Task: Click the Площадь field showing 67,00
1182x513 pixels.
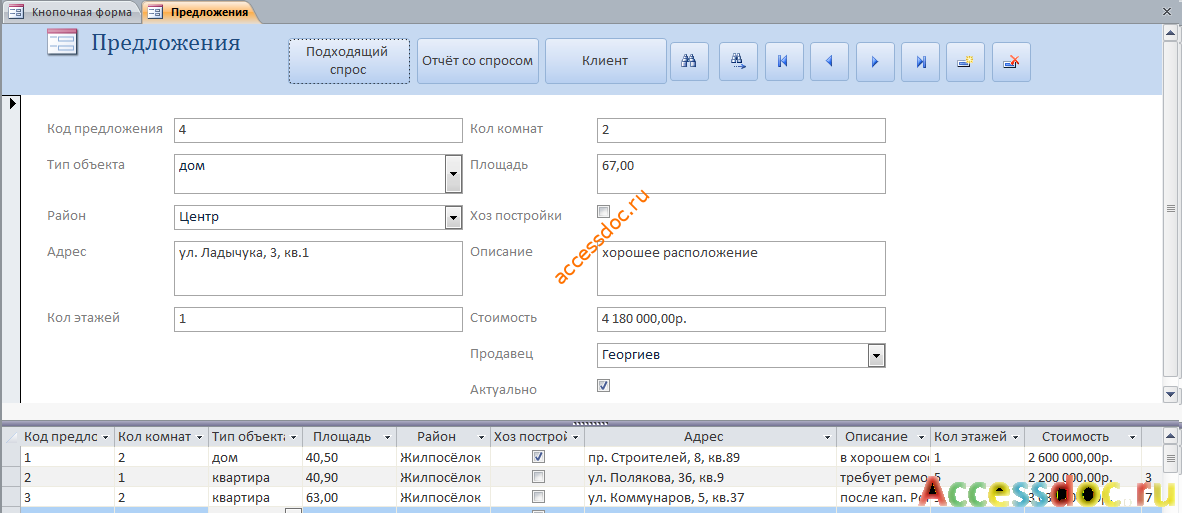Action: tap(741, 174)
